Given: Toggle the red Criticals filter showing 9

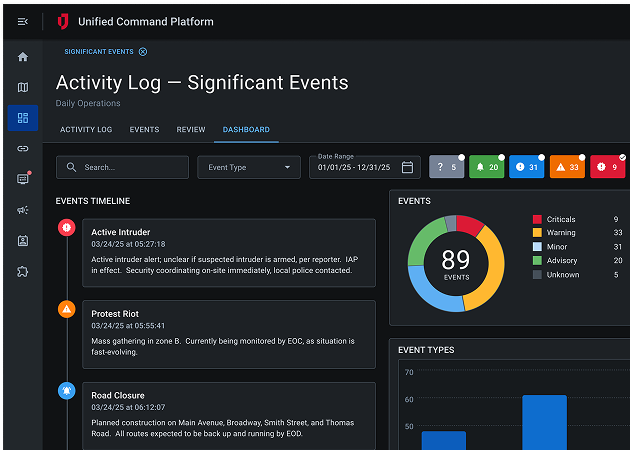Looking at the screenshot, I should (x=607, y=167).
